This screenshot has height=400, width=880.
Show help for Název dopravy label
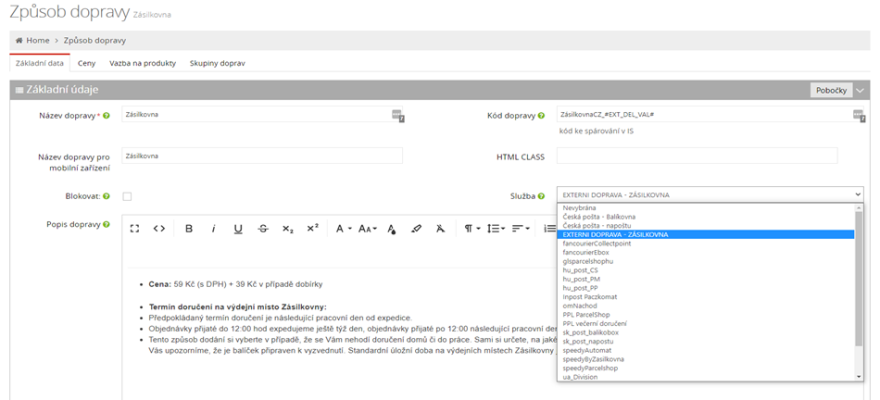point(107,116)
